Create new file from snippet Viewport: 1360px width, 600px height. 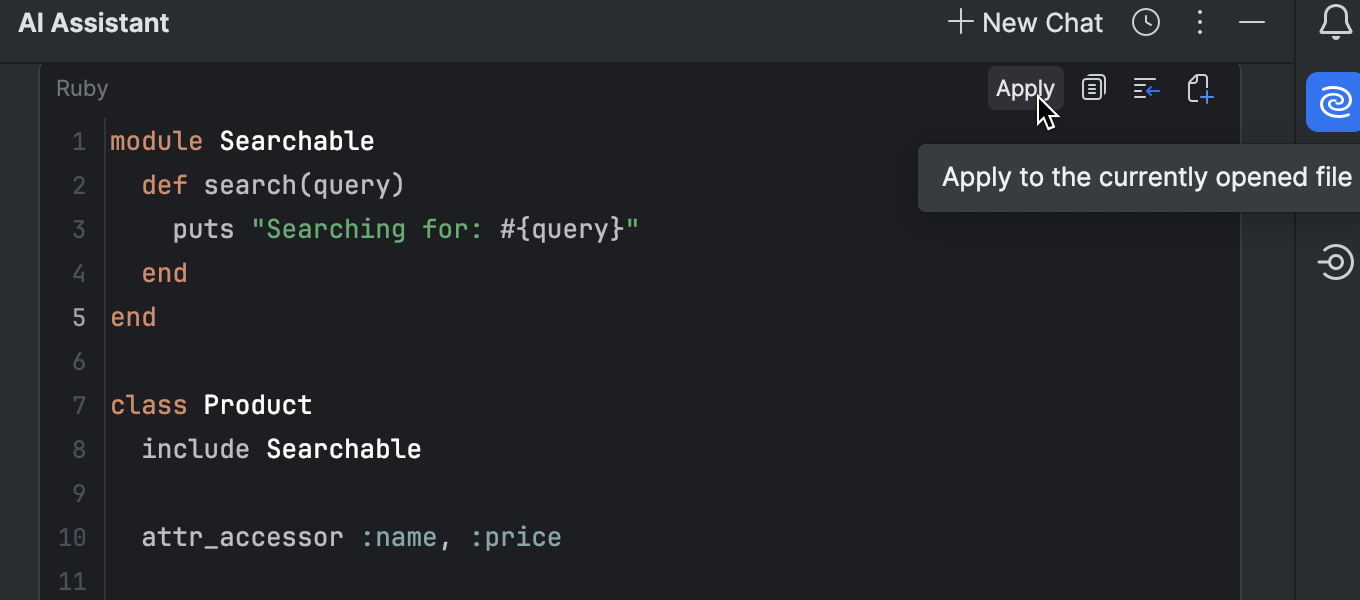tap(1200, 89)
